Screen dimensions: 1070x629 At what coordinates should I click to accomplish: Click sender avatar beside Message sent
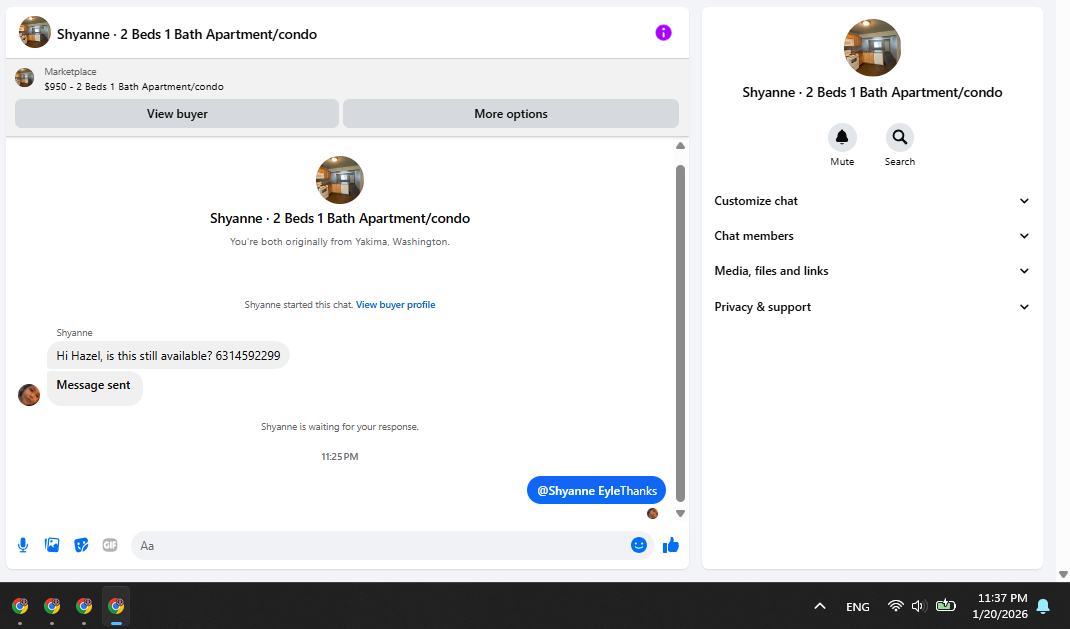(x=29, y=394)
